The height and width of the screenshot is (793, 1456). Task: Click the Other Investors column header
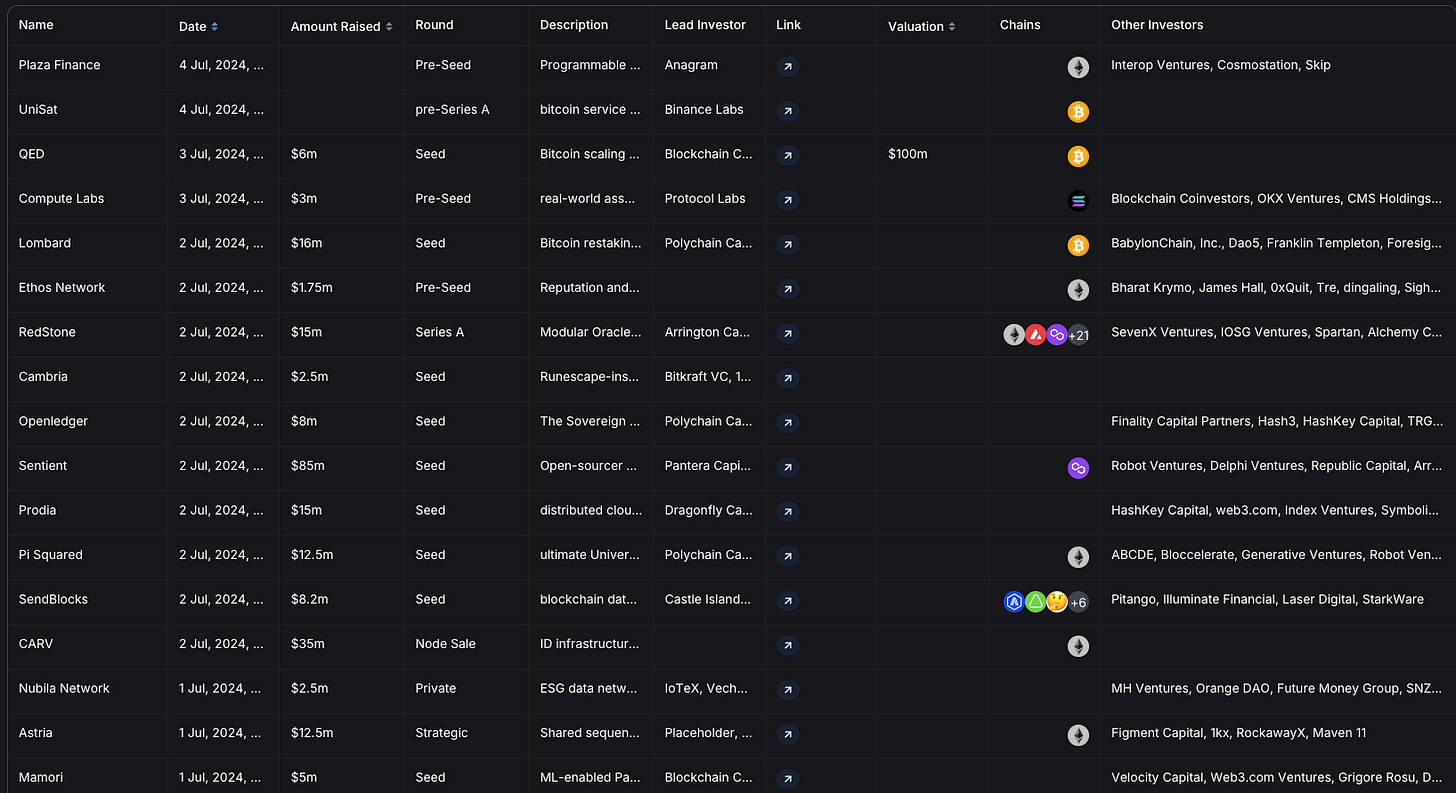(1157, 25)
